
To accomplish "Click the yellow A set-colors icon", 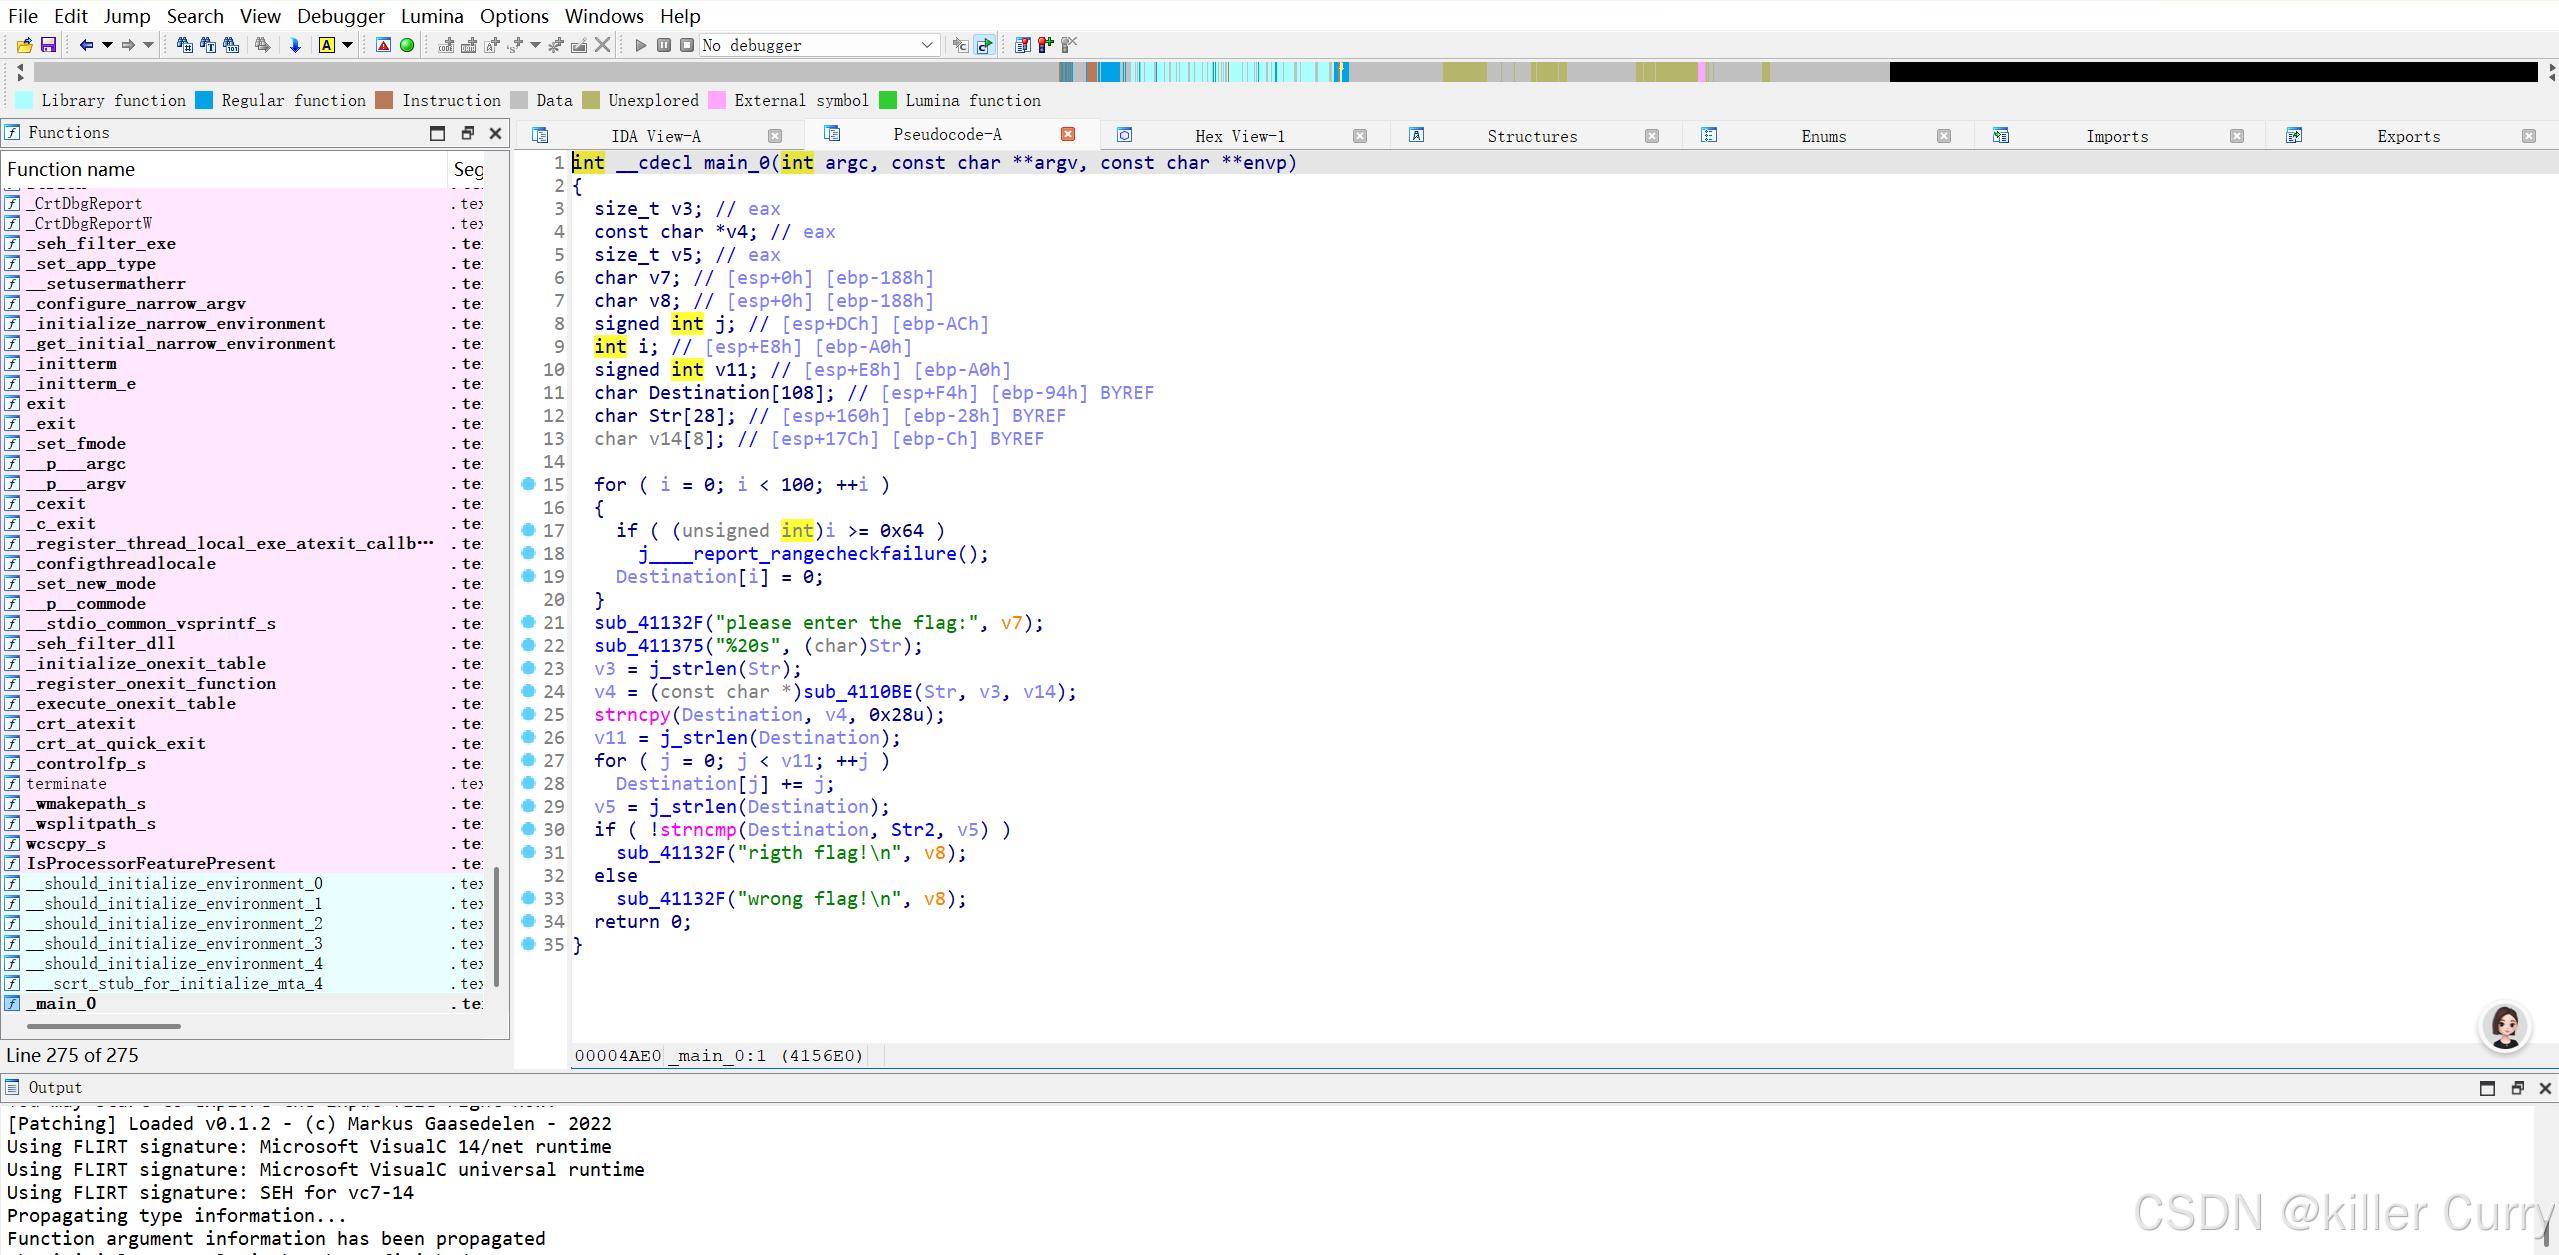I will point(327,45).
